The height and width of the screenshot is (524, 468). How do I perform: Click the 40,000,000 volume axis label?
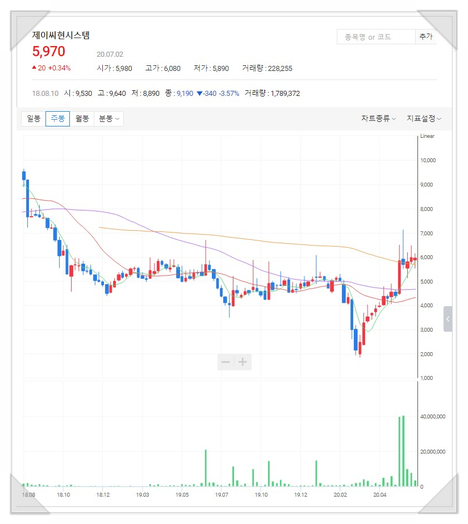coord(433,417)
